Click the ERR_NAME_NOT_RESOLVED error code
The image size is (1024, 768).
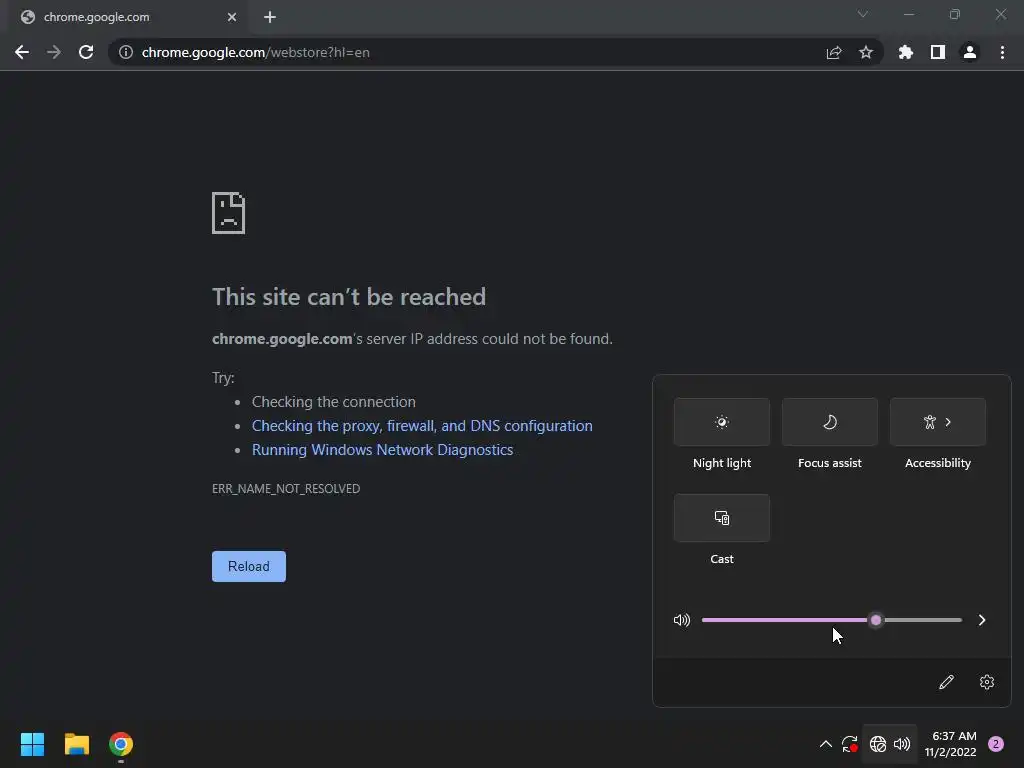point(286,488)
